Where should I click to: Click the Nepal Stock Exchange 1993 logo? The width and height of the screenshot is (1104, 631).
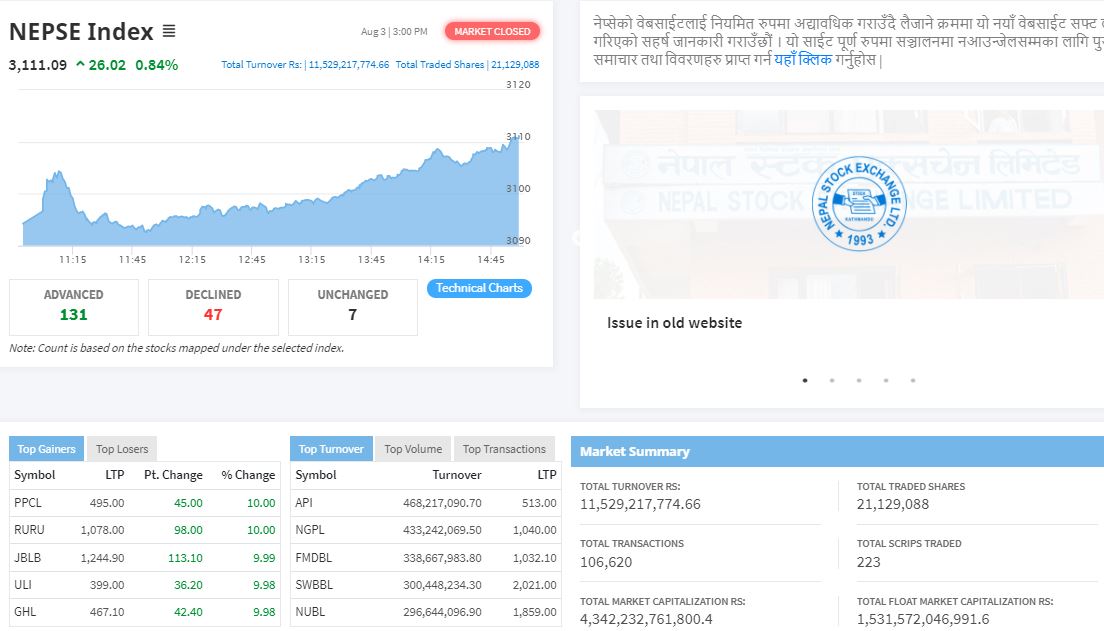point(859,204)
